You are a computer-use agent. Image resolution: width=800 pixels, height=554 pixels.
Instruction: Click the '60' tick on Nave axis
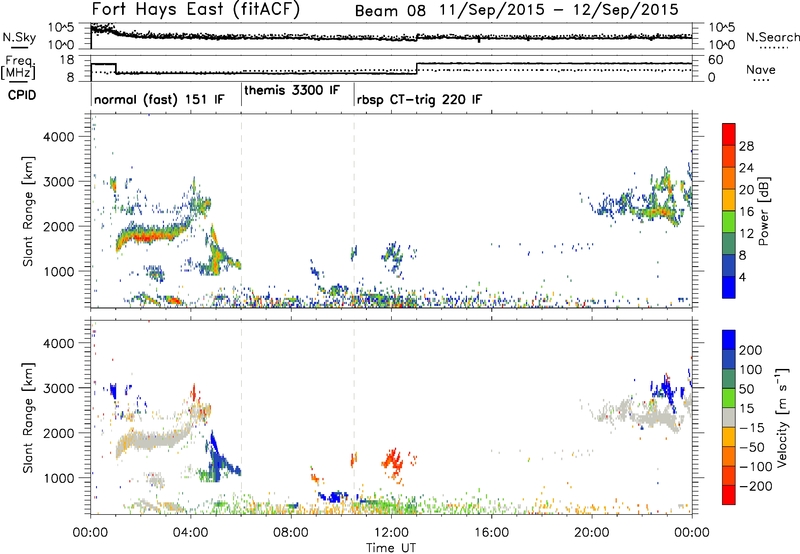click(x=716, y=60)
